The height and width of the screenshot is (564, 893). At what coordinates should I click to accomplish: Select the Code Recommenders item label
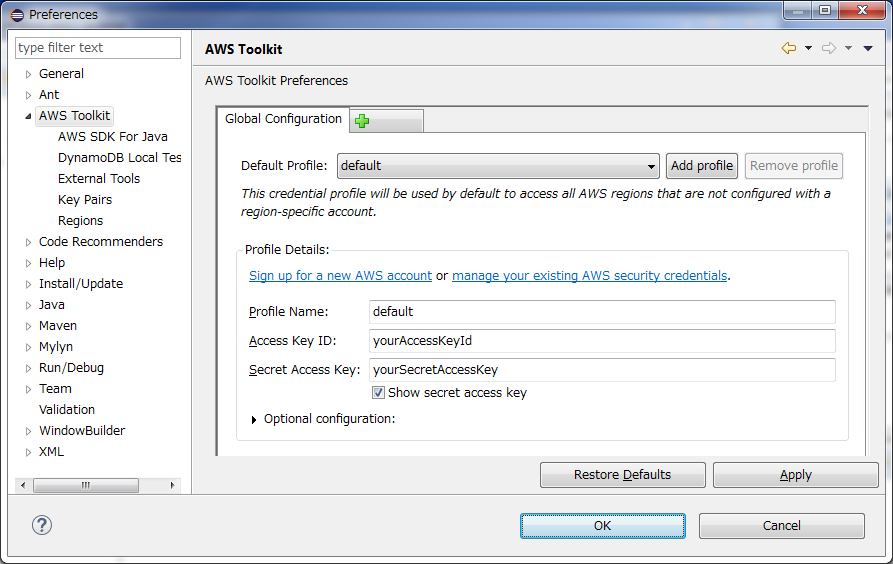[100, 242]
